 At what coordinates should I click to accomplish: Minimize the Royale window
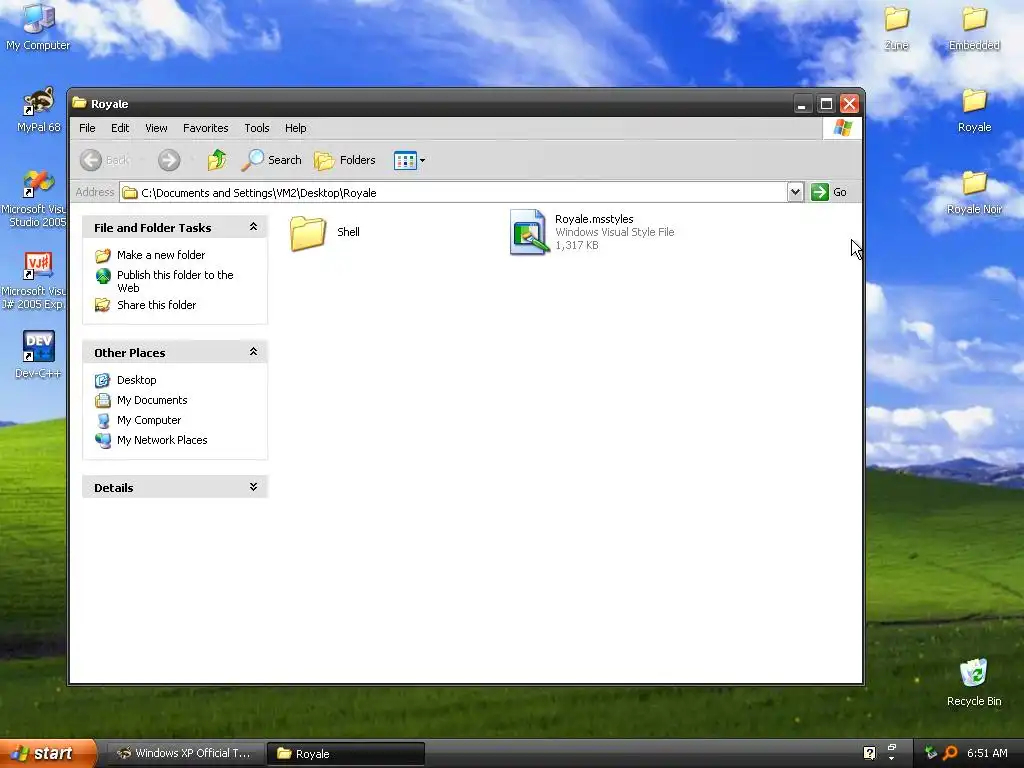click(802, 103)
